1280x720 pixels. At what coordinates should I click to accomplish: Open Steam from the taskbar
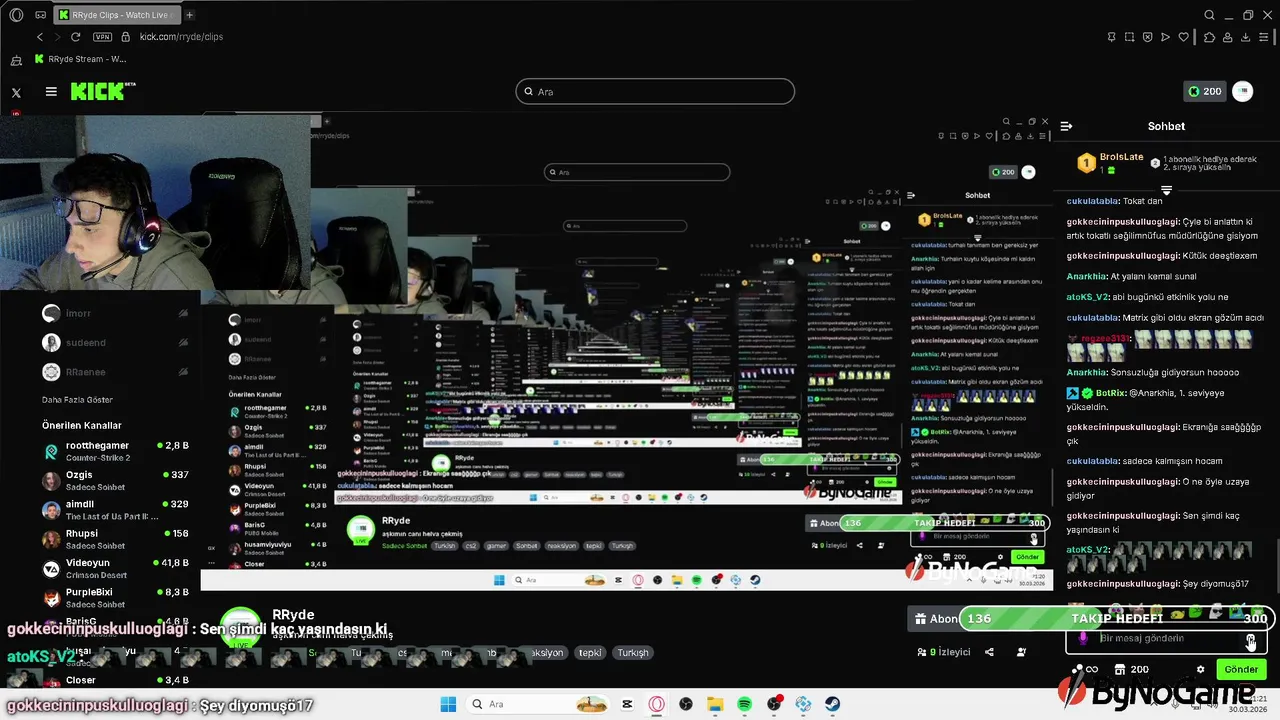(832, 704)
